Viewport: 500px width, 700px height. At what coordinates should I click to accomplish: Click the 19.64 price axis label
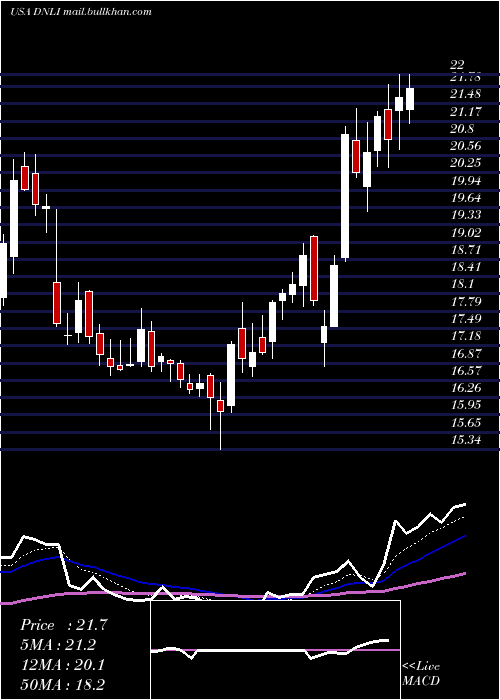coord(466,198)
